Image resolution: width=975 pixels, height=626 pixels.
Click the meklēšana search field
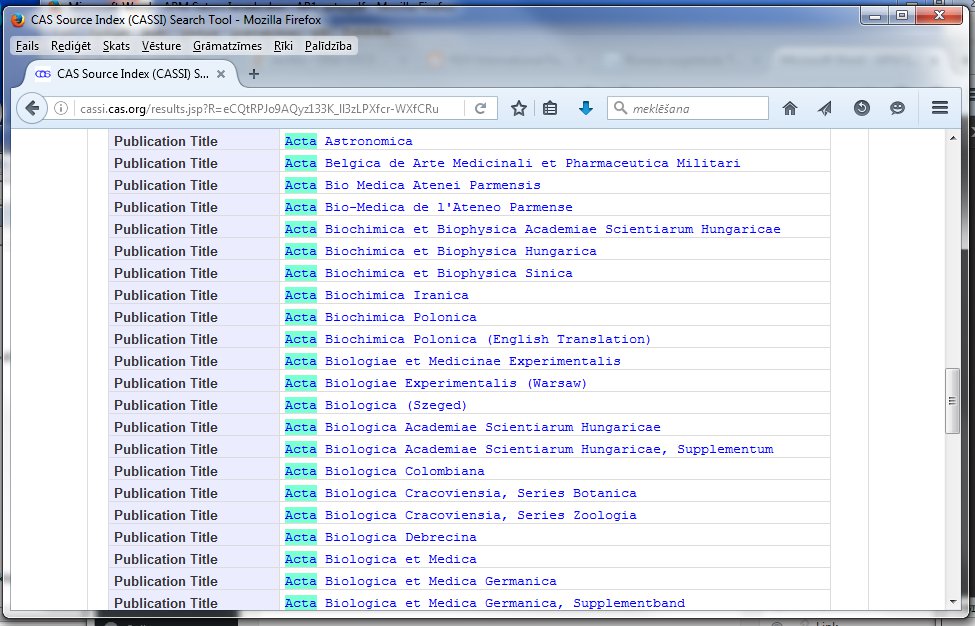pyautogui.click(x=697, y=108)
